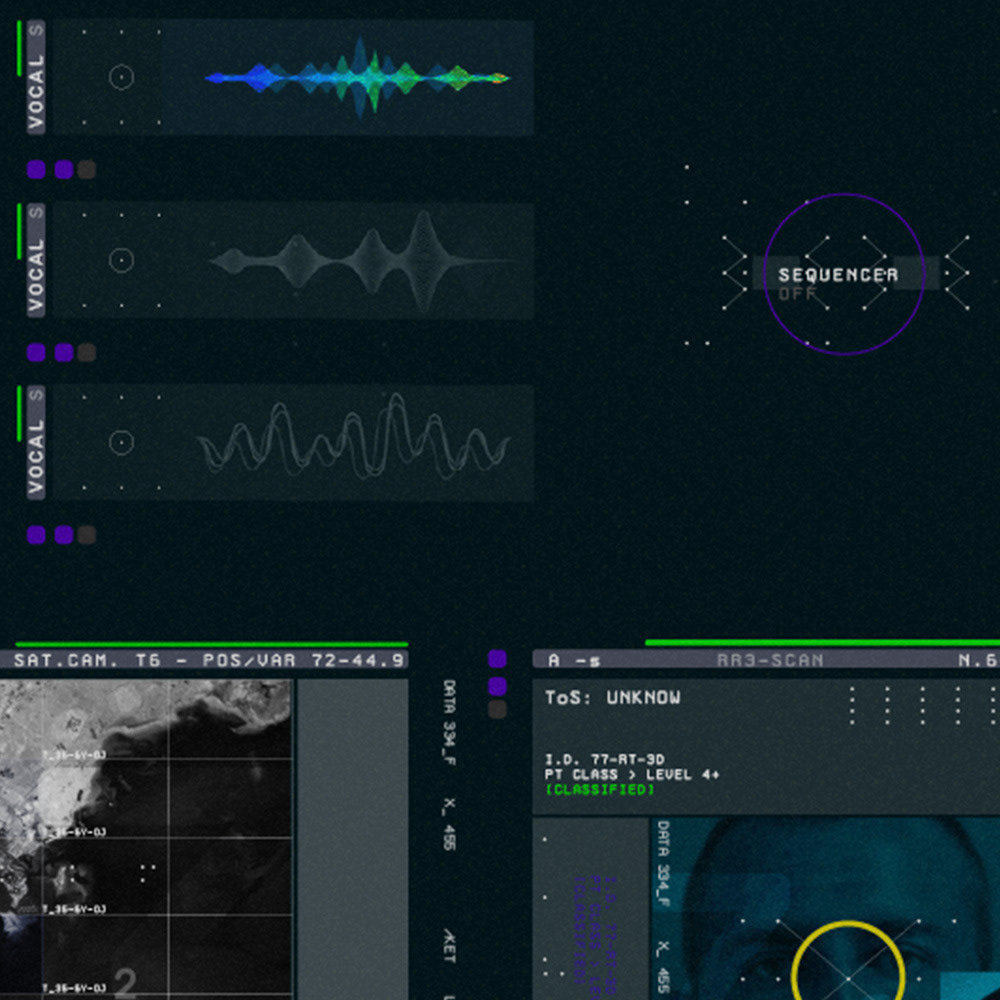Click DATA 334_F text on the face scan
Viewport: 1000px width, 1000px height.
click(663, 864)
